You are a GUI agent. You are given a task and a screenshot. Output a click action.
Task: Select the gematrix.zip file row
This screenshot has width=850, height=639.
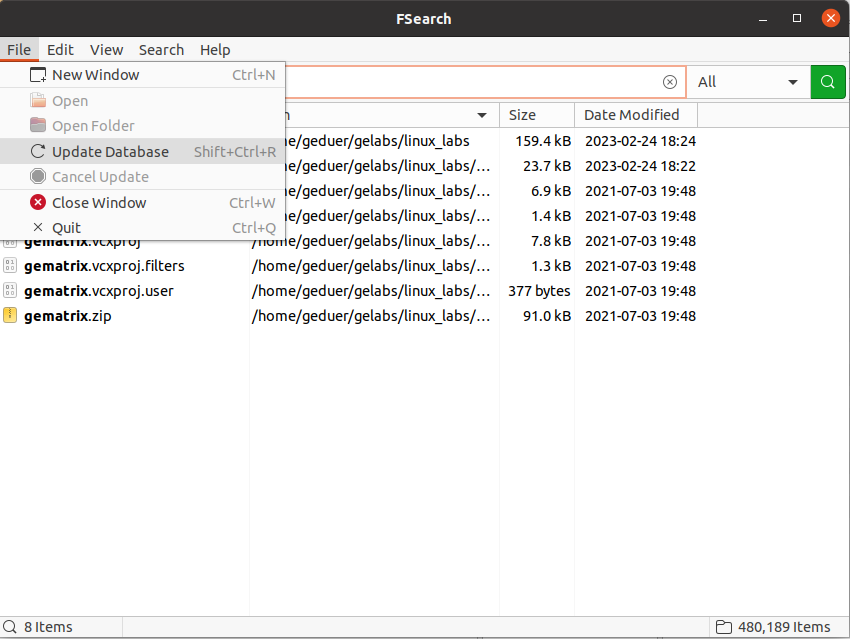tap(349, 315)
